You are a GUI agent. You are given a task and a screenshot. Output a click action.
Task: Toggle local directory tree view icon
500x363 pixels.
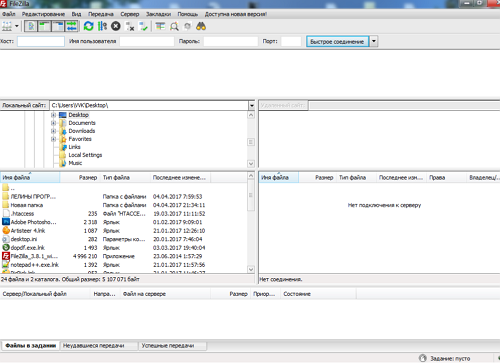click(x=44, y=26)
